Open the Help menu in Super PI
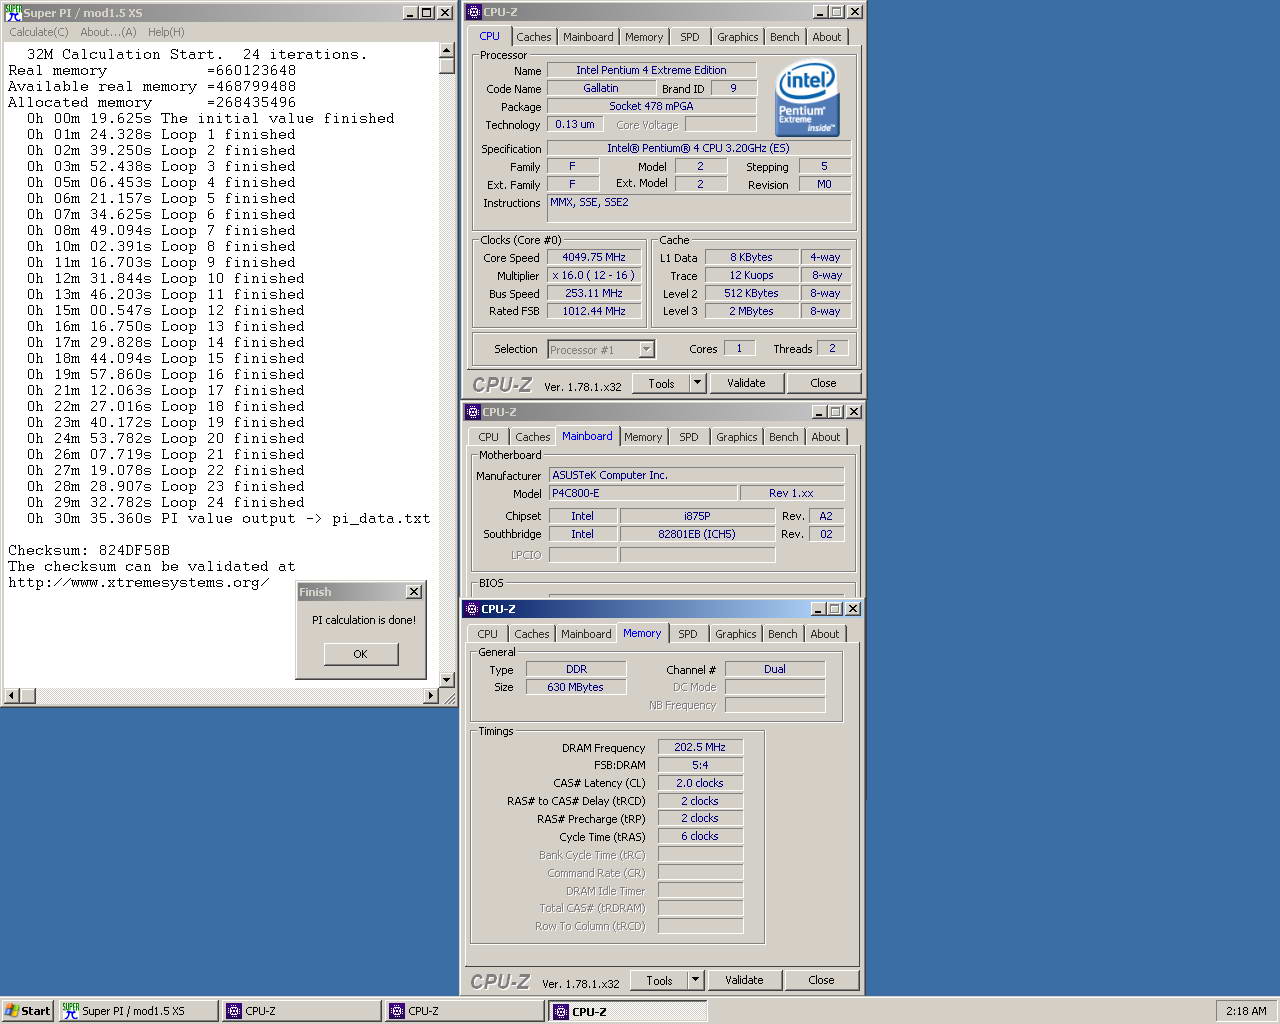 click(166, 32)
